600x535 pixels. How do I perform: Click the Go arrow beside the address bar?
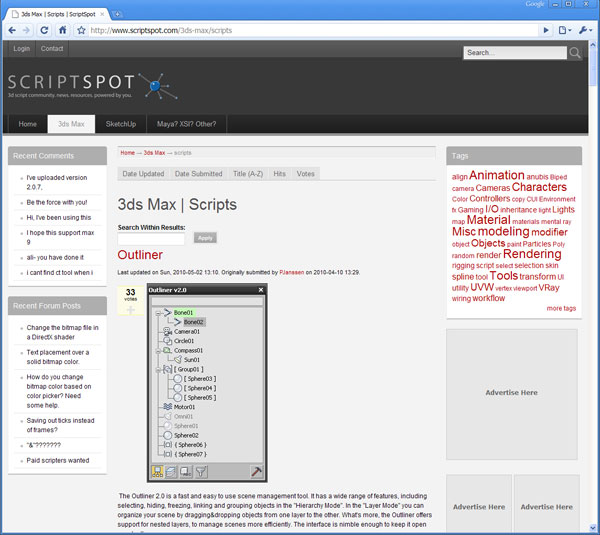point(546,30)
